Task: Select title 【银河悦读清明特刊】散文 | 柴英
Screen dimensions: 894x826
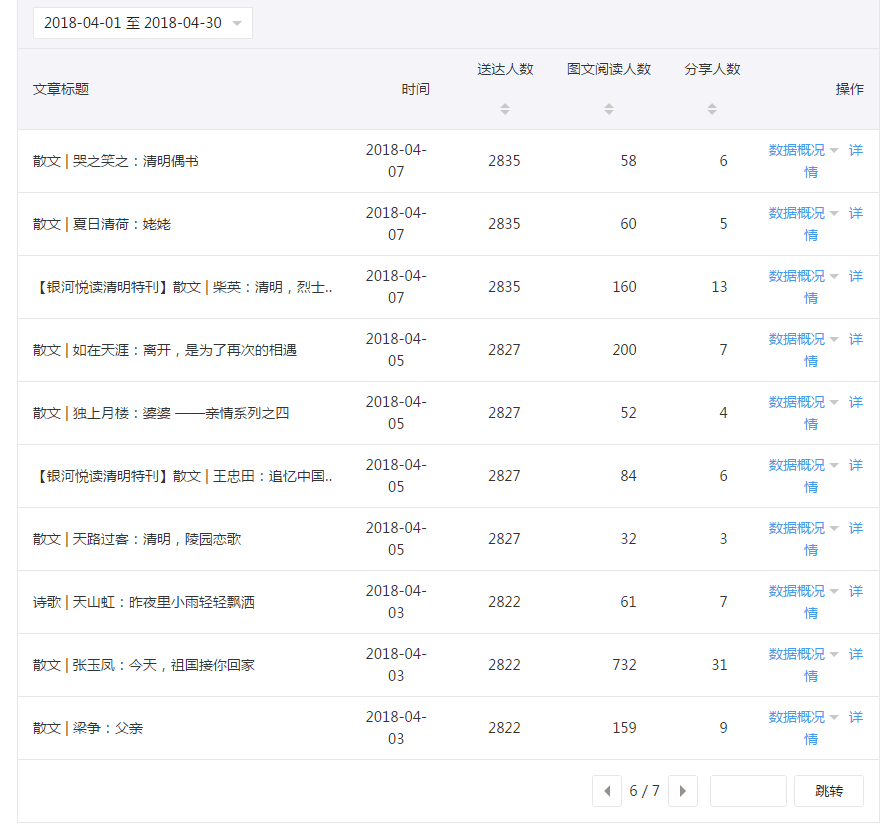Action: (x=182, y=287)
